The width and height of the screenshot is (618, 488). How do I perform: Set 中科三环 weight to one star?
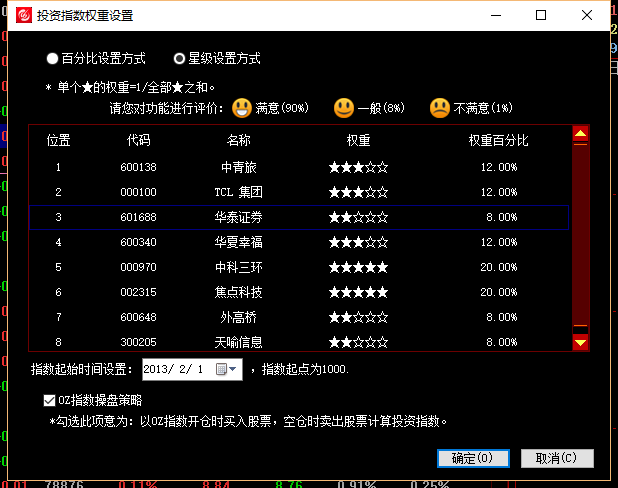[x=335, y=267]
